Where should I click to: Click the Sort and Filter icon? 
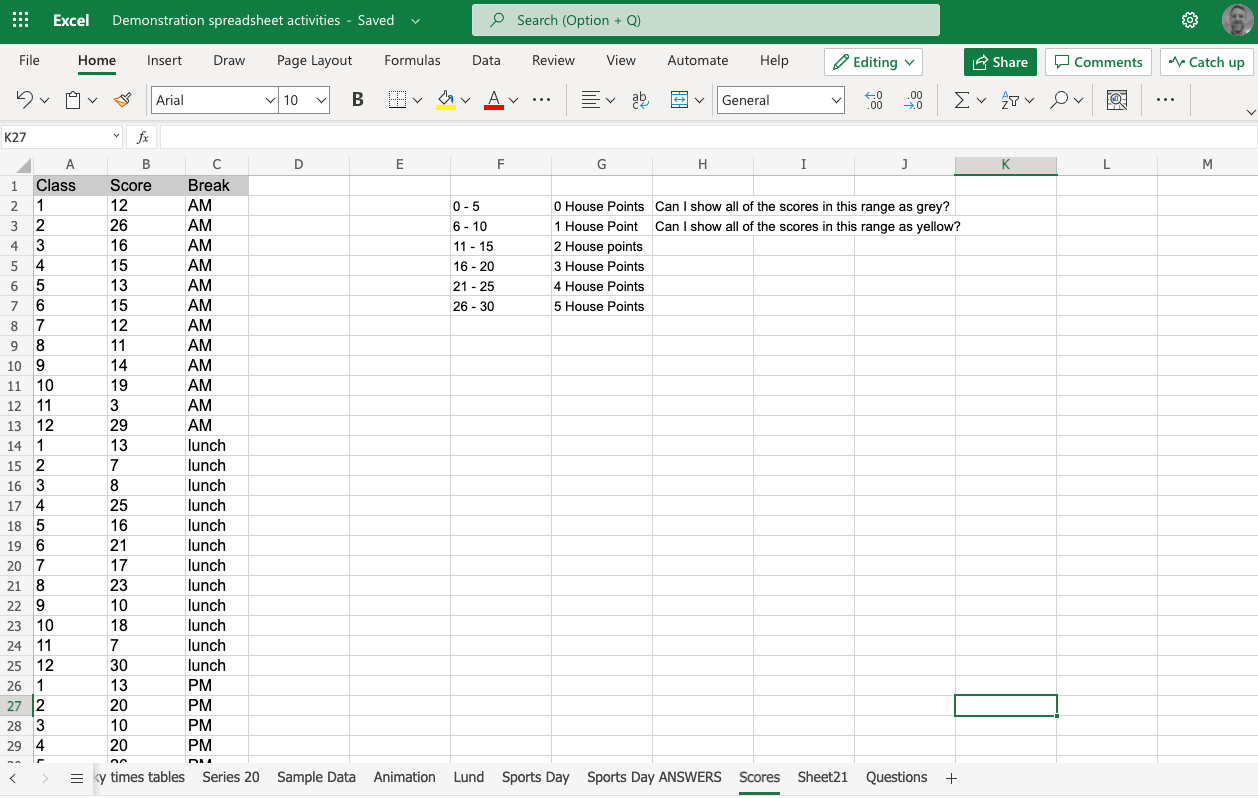pos(1010,100)
